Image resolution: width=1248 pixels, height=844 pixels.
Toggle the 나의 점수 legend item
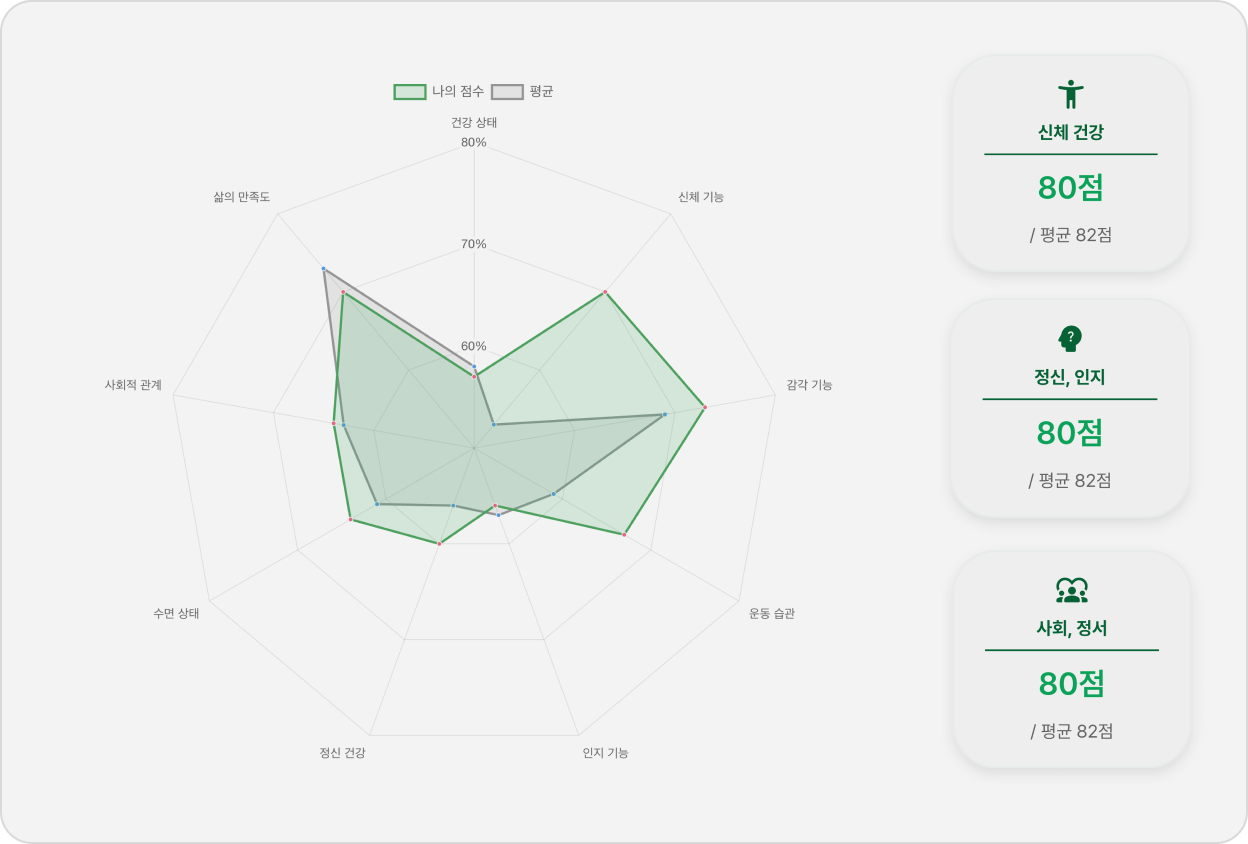pyautogui.click(x=439, y=91)
